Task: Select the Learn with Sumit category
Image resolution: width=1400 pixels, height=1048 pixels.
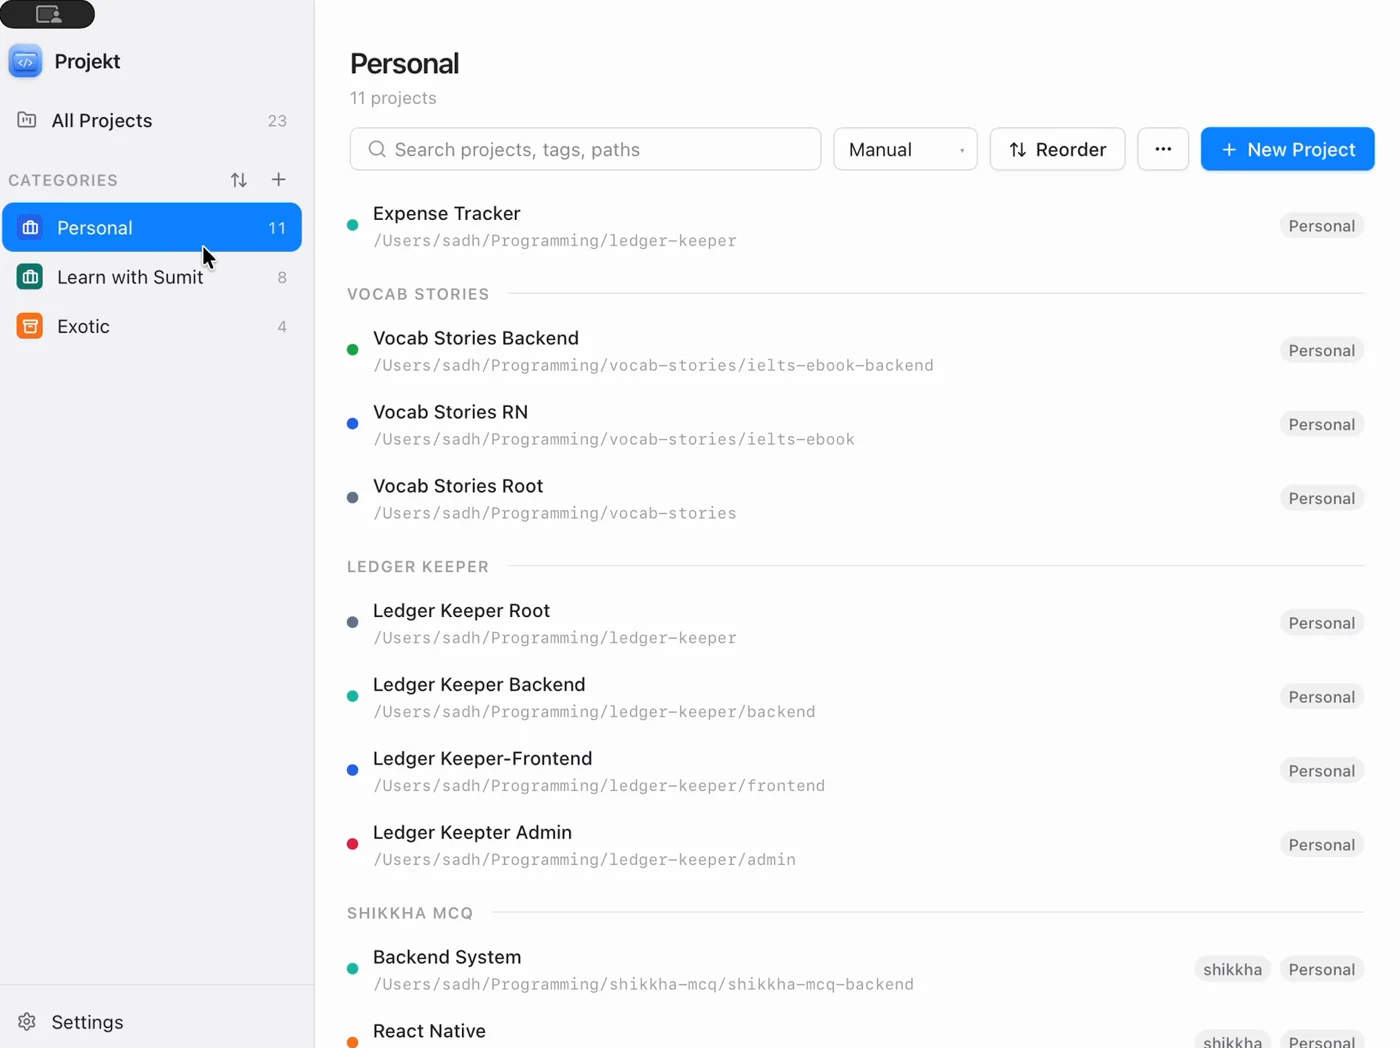Action: coord(152,277)
